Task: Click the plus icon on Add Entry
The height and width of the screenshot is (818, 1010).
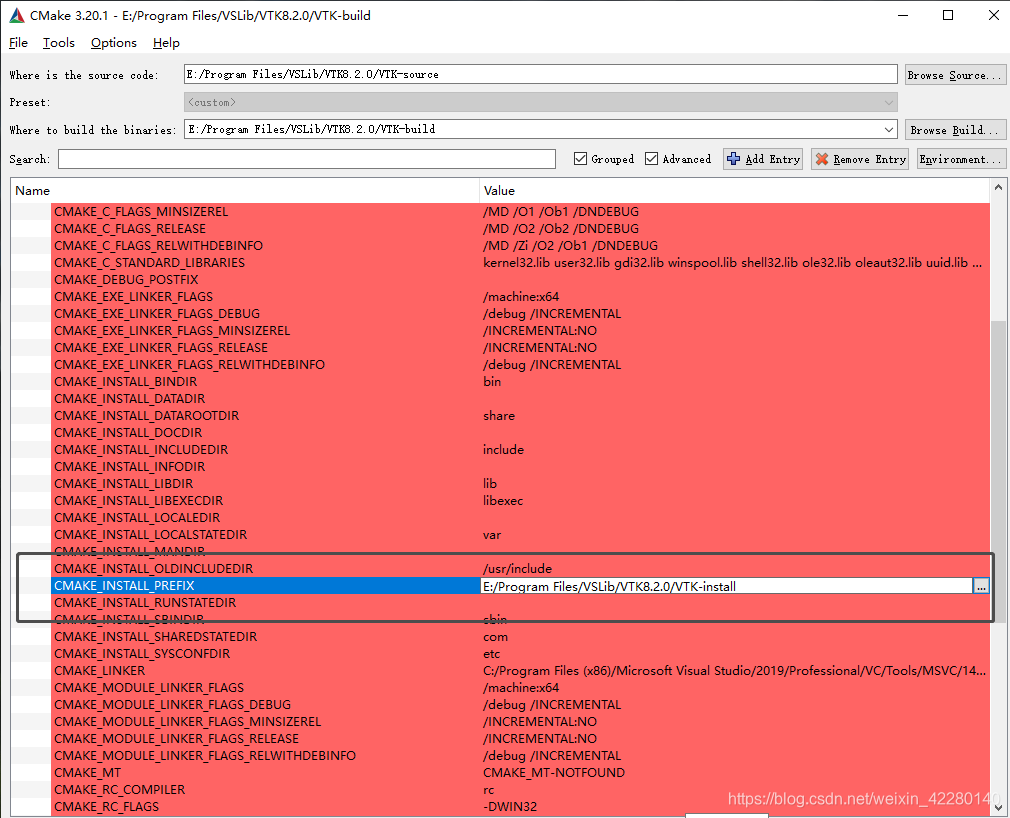Action: coord(733,159)
